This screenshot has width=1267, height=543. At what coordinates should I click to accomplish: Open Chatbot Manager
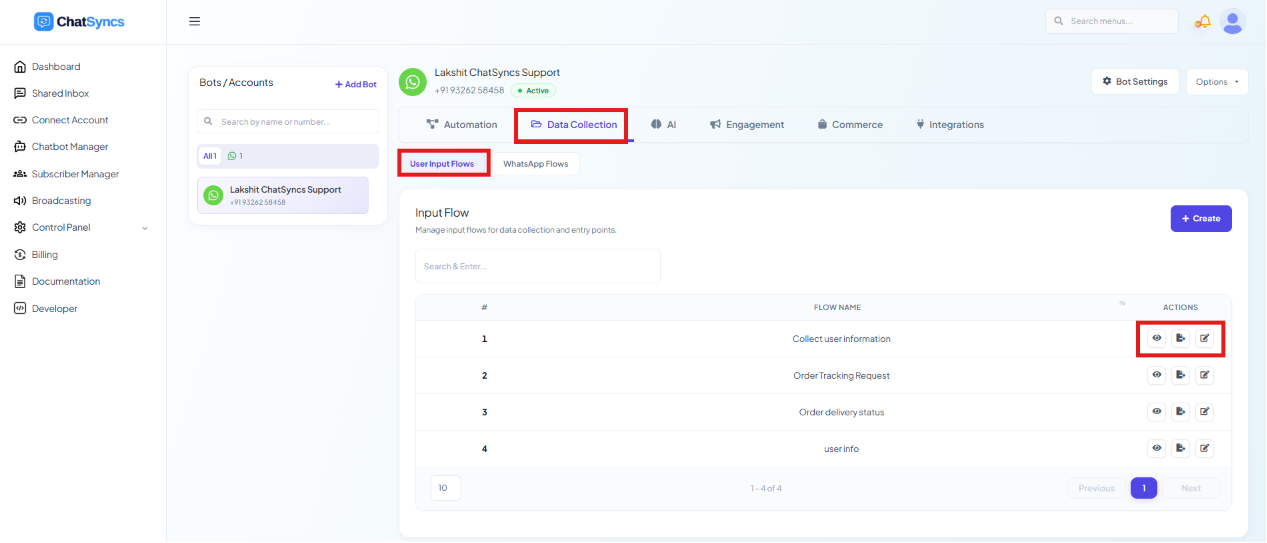[69, 147]
